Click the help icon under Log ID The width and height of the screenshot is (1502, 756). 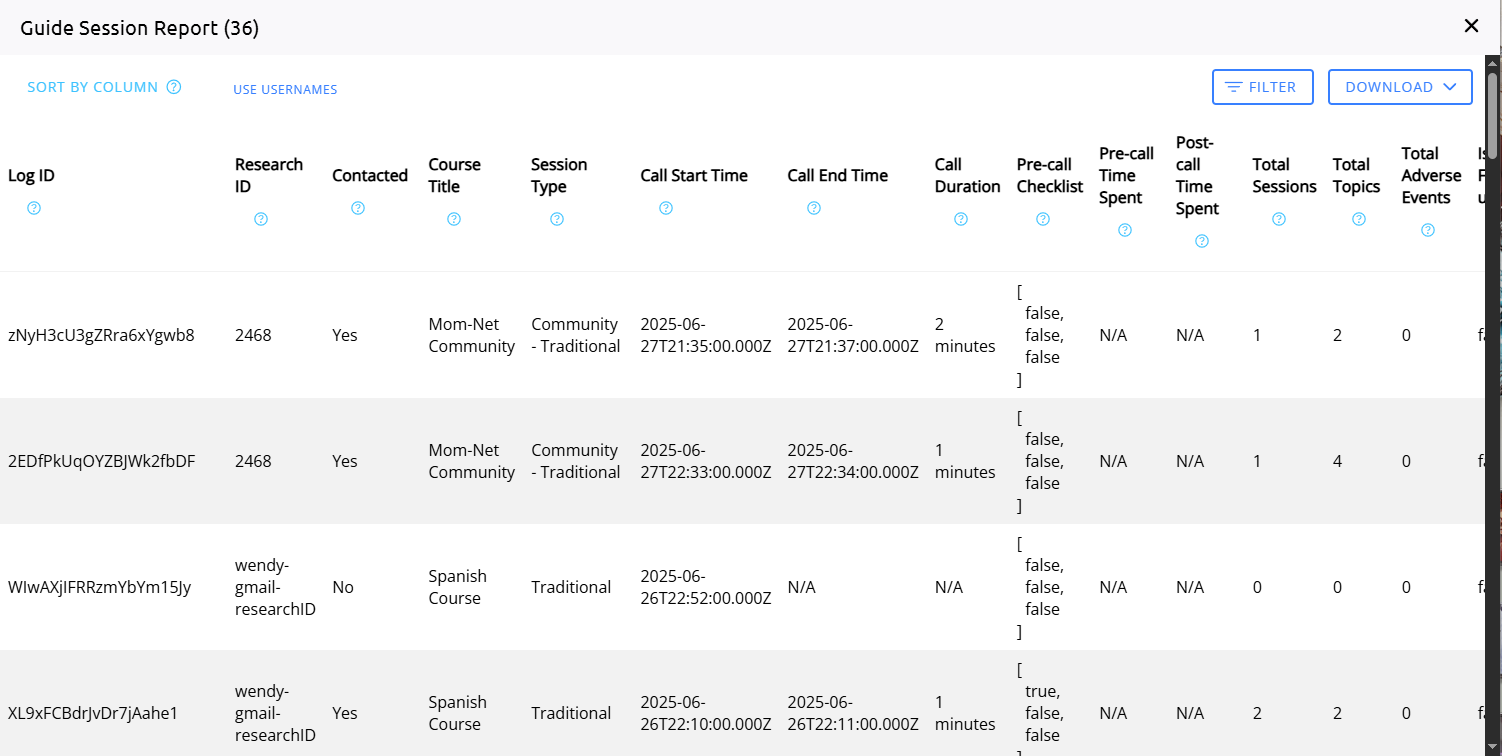34,208
